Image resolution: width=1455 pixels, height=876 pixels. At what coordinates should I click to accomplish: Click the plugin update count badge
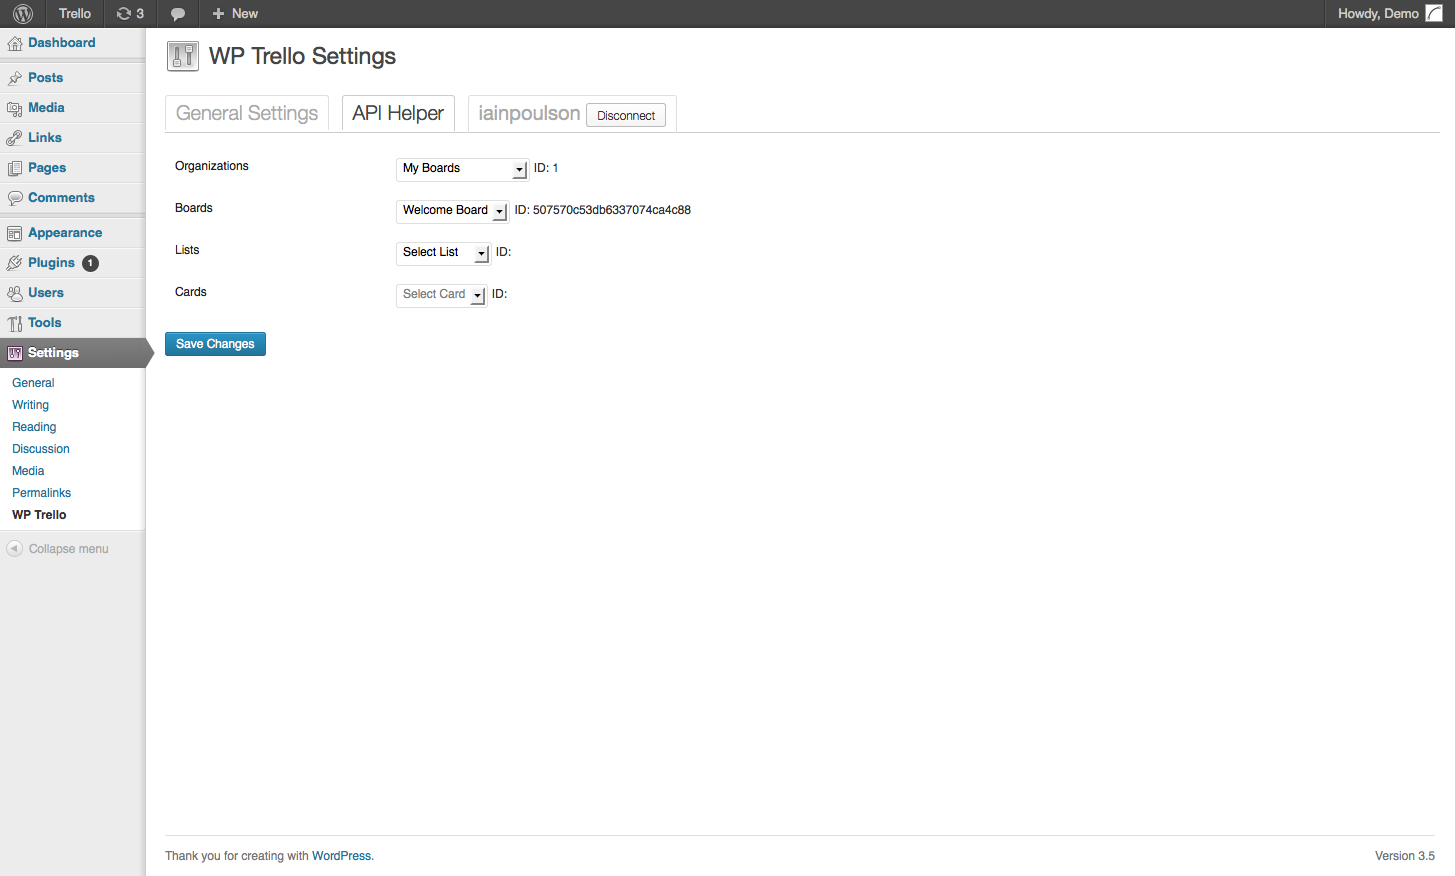tap(90, 263)
